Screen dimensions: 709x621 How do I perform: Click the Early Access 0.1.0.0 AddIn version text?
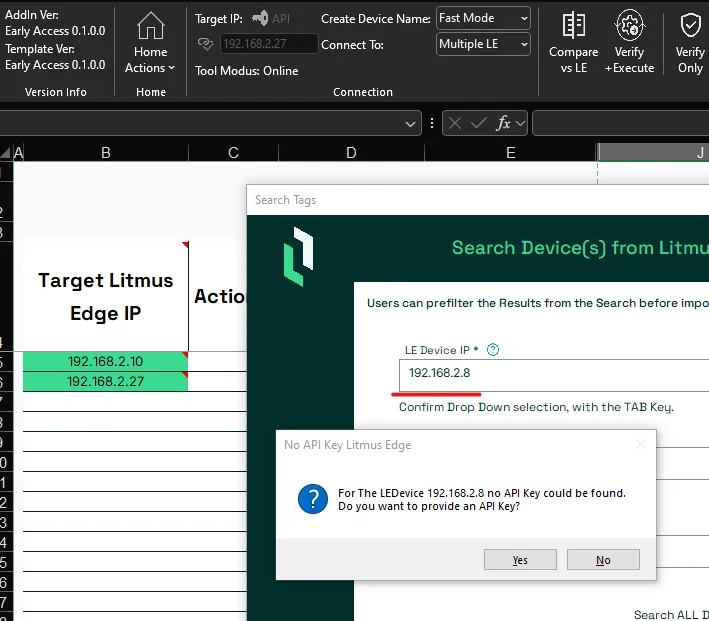(x=55, y=31)
